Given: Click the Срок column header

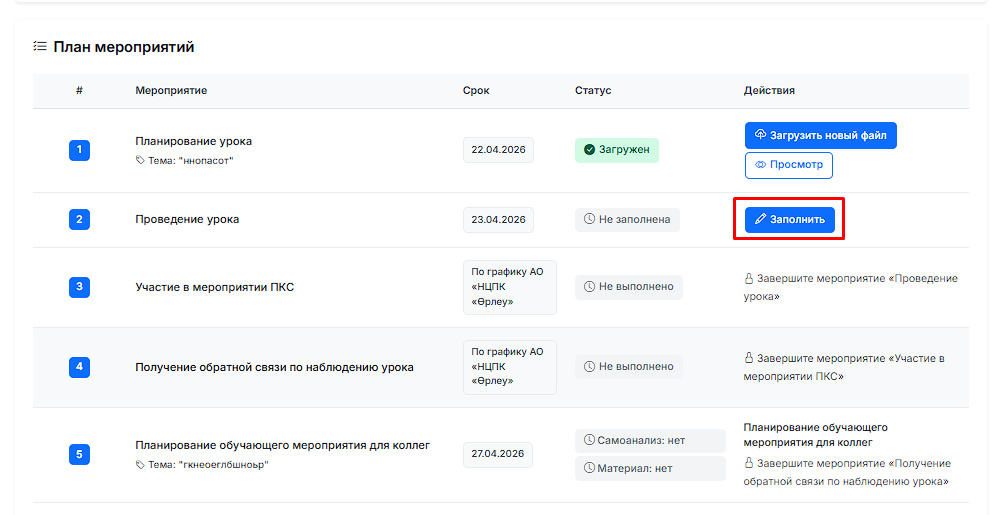Looking at the screenshot, I should [x=476, y=90].
